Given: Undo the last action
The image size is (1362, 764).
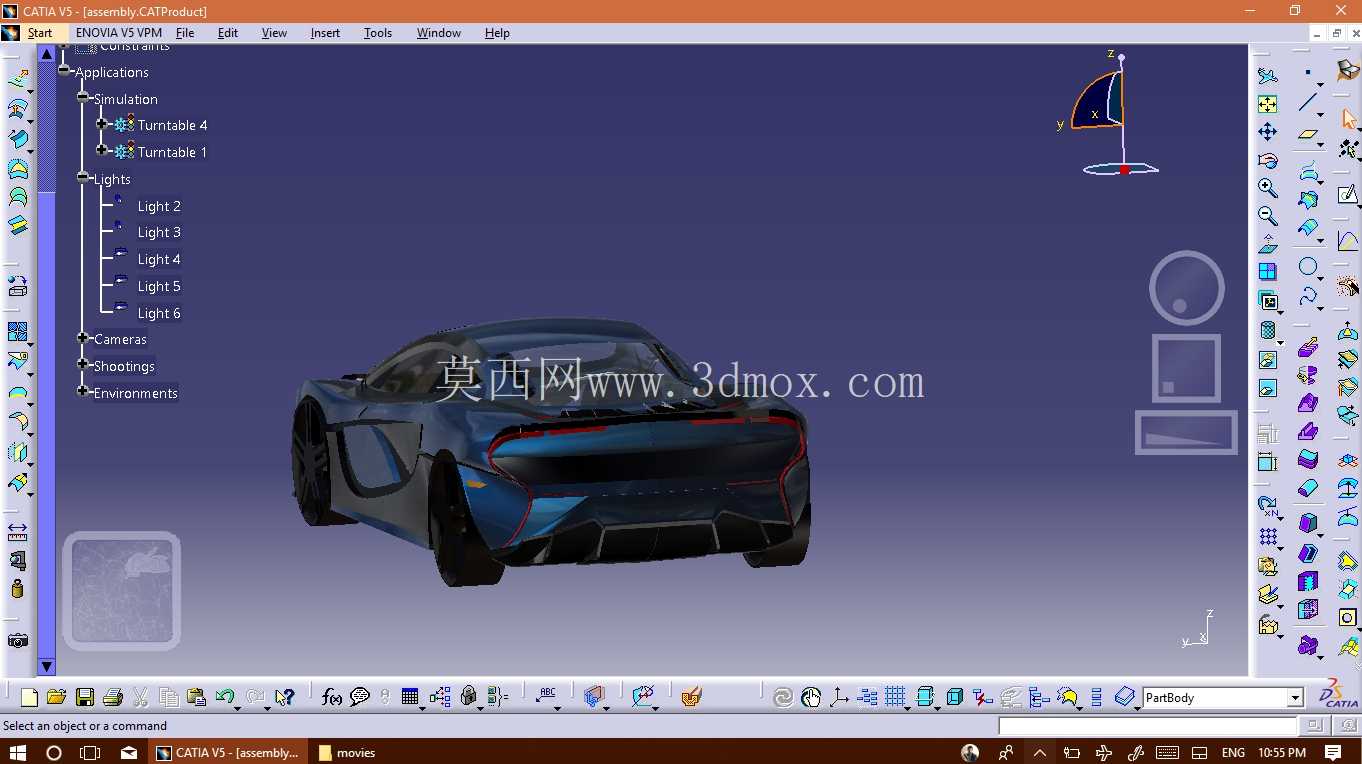Looking at the screenshot, I should pyautogui.click(x=224, y=697).
